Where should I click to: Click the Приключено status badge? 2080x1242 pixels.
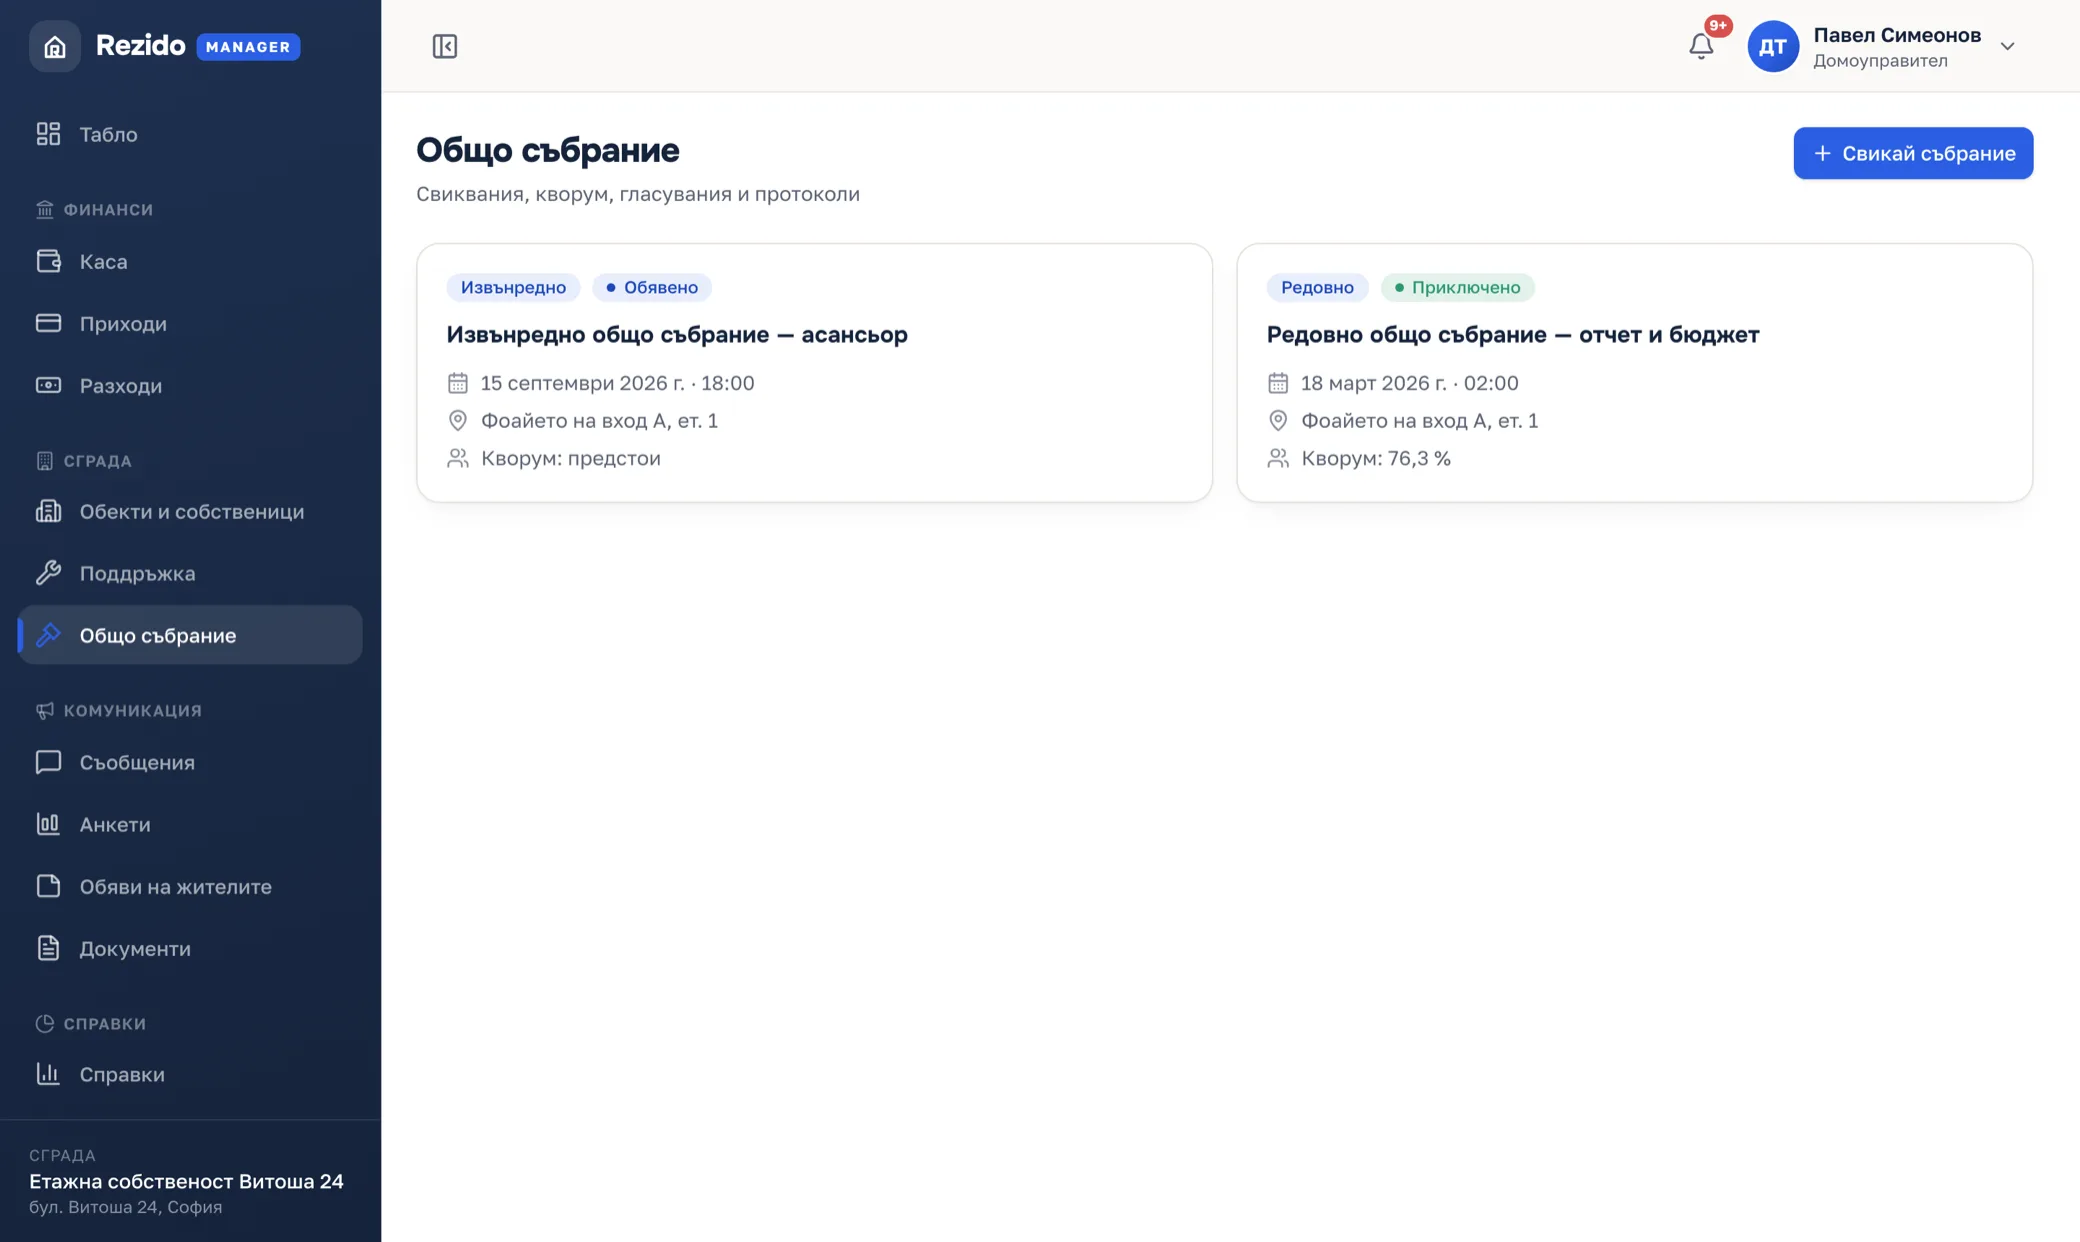click(x=1458, y=287)
